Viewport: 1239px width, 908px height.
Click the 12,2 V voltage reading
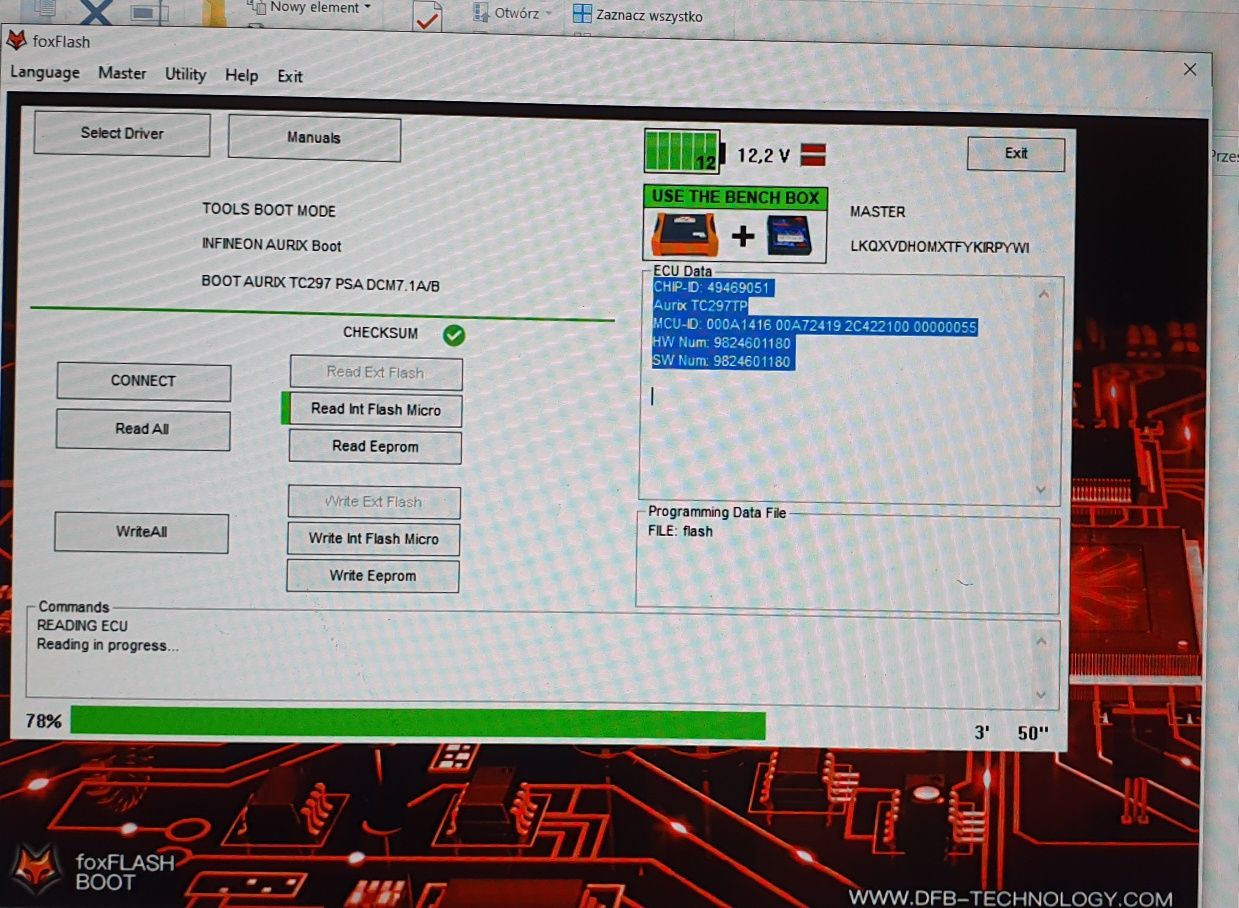[x=764, y=155]
